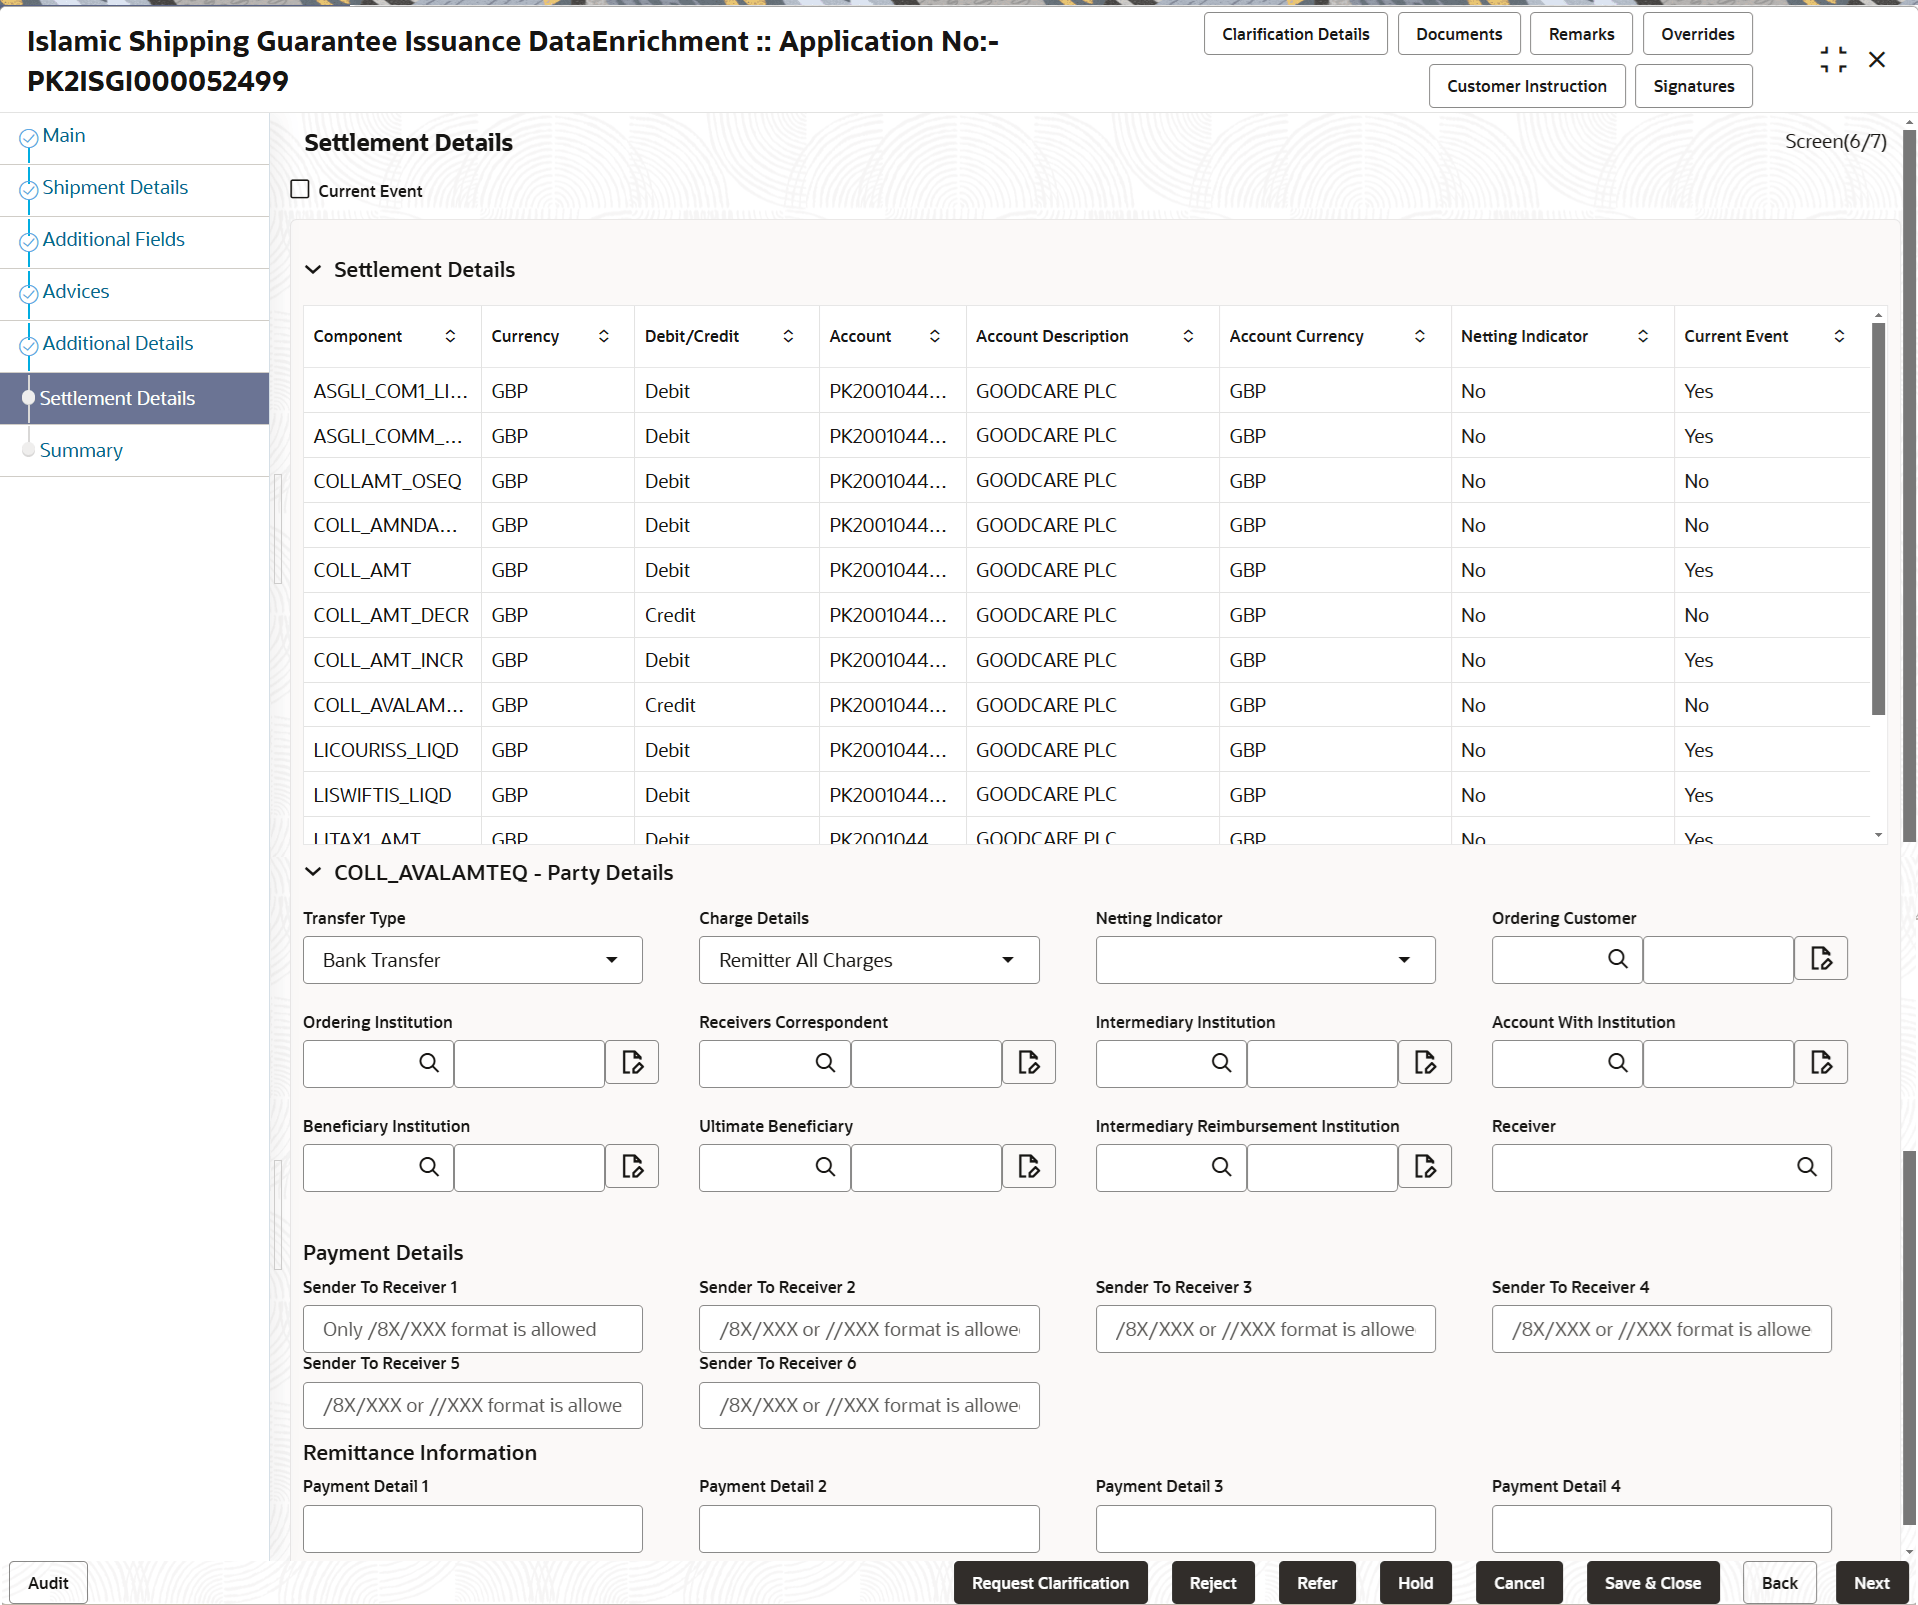Click the party details icon beside Intermediary Reimbursement Institution

click(x=1425, y=1166)
